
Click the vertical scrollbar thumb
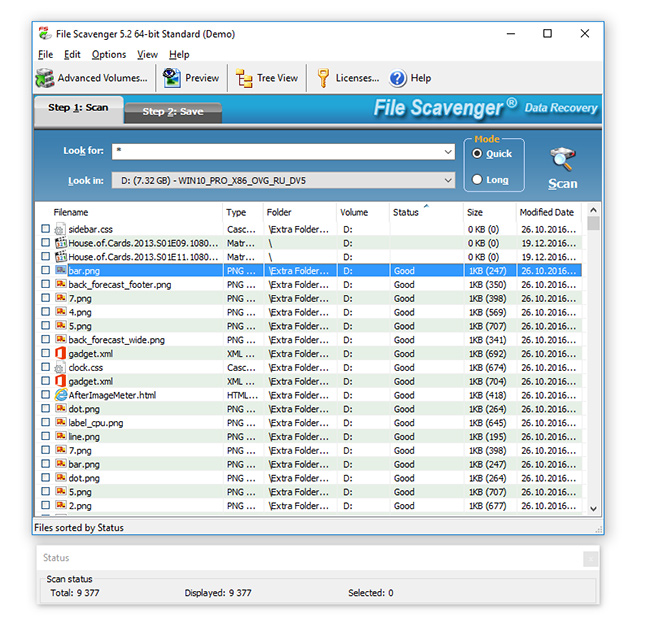(x=593, y=223)
